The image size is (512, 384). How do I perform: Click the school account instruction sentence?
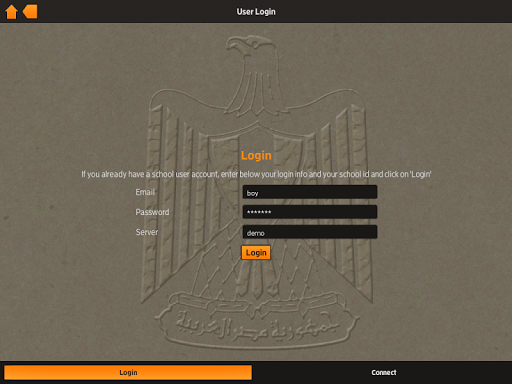(x=256, y=174)
